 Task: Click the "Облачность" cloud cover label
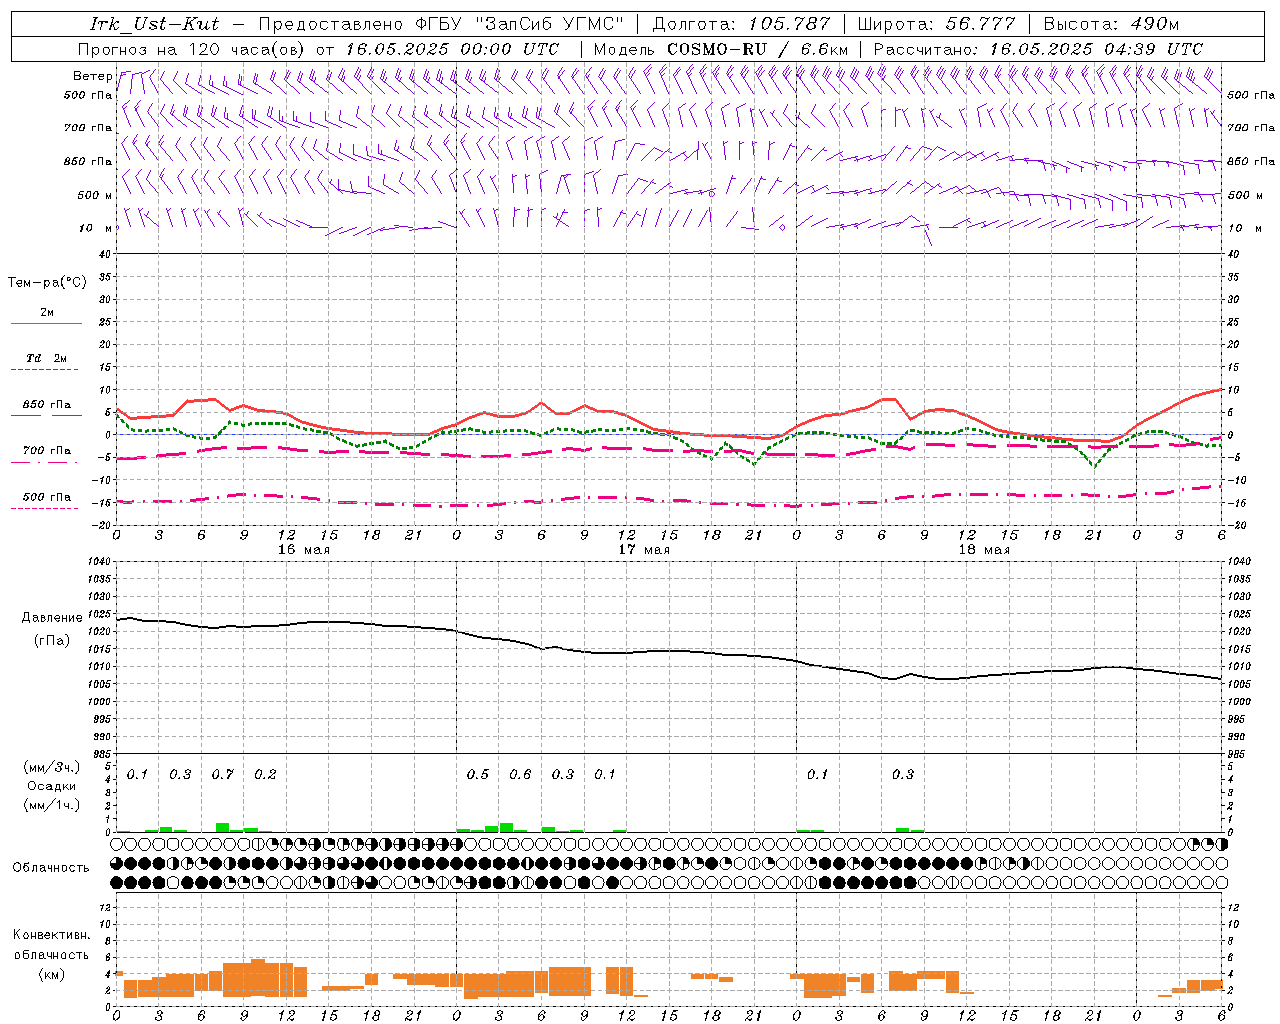point(51,867)
